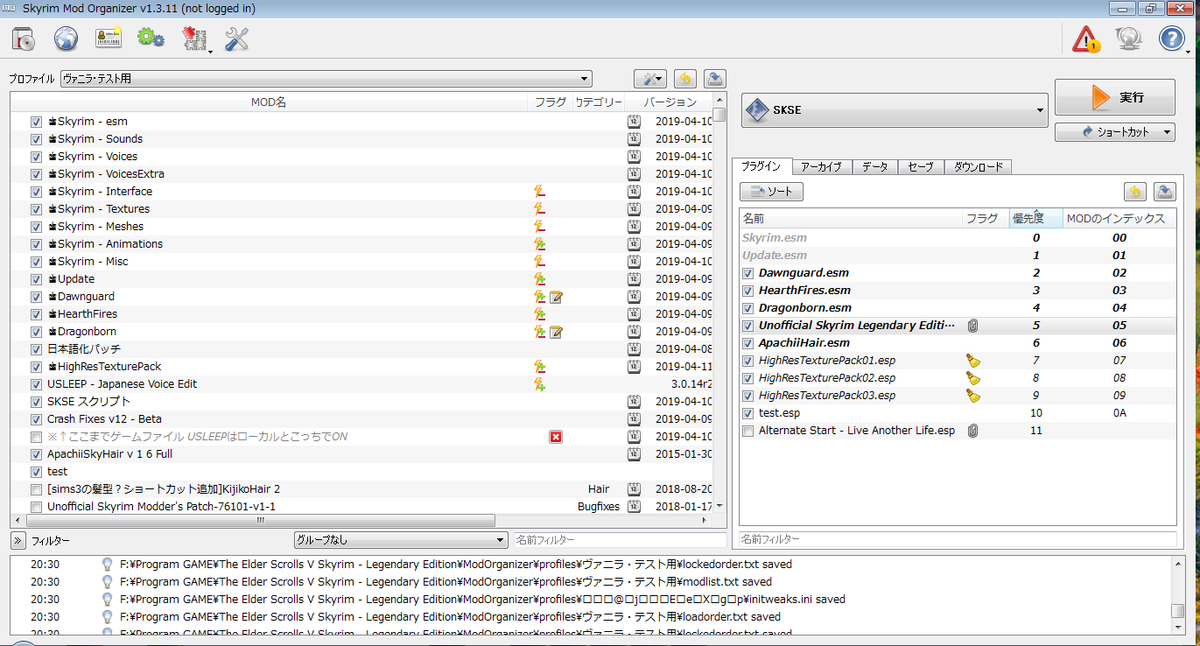This screenshot has height=646, width=1200.
Task: Click the warning triangle problems icon
Action: (1085, 39)
